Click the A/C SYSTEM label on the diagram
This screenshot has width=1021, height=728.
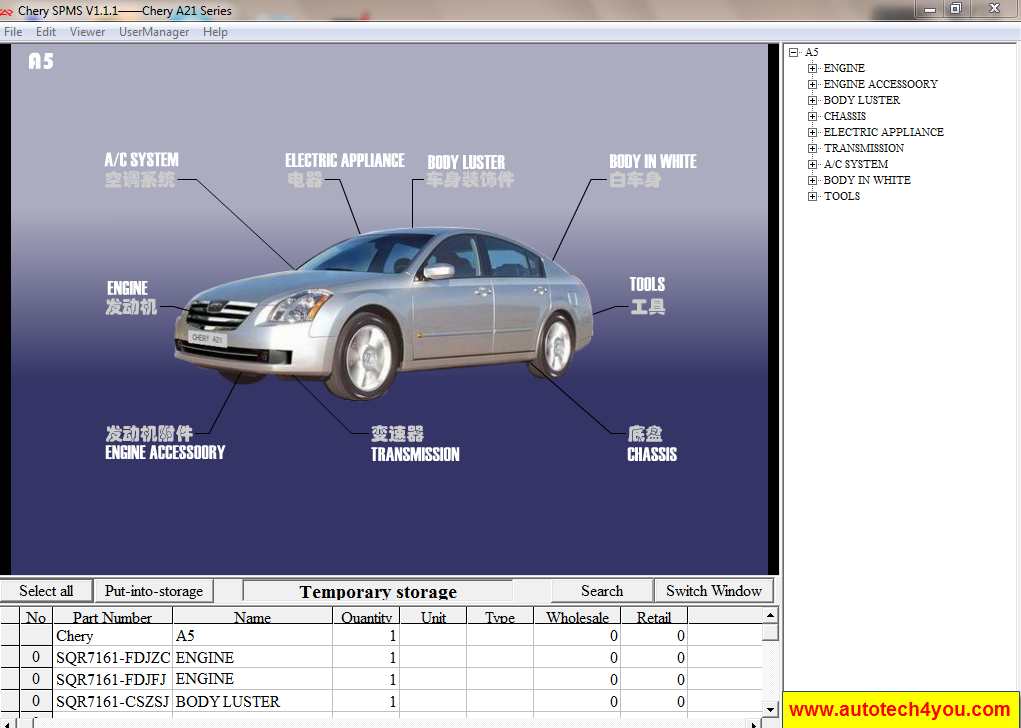tap(141, 160)
